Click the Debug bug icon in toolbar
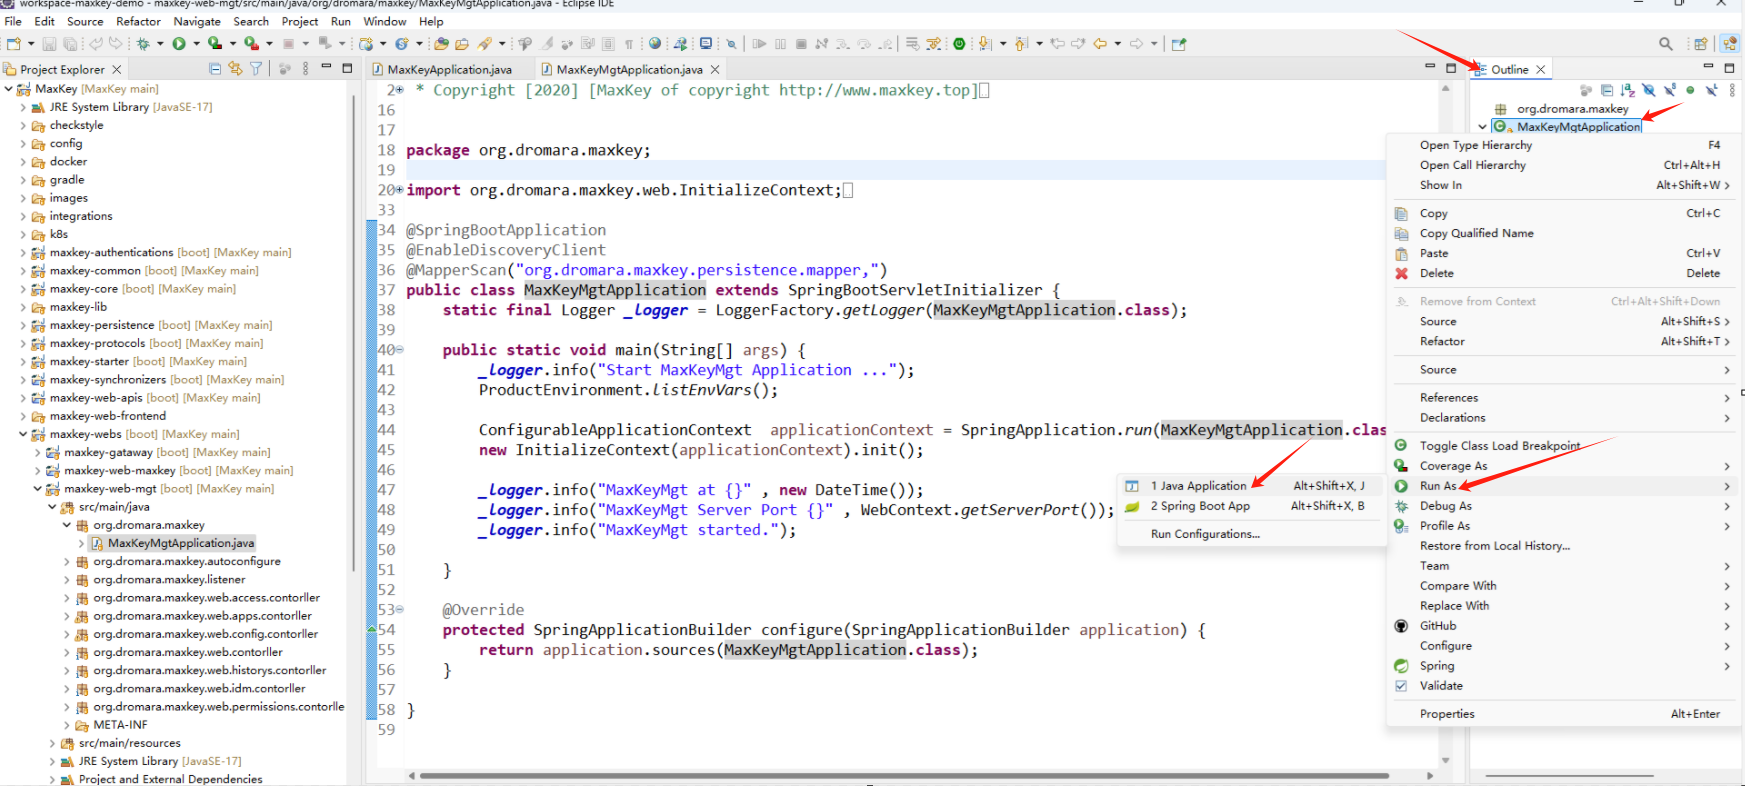 pos(143,44)
